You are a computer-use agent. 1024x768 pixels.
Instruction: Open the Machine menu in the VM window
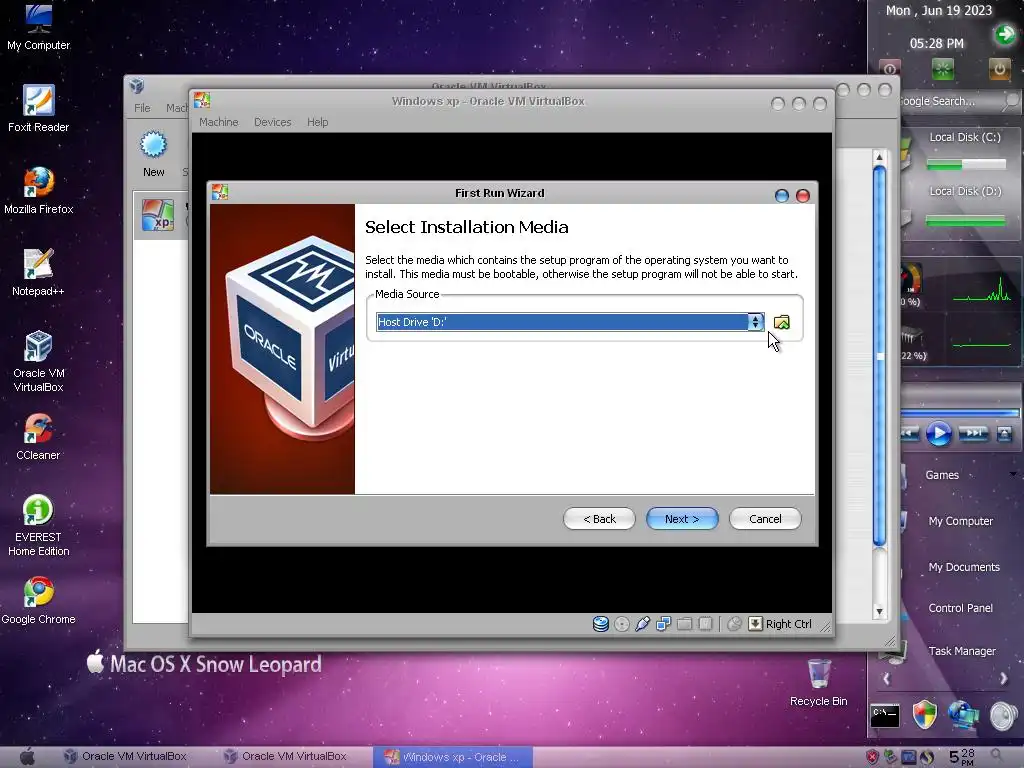pos(219,122)
